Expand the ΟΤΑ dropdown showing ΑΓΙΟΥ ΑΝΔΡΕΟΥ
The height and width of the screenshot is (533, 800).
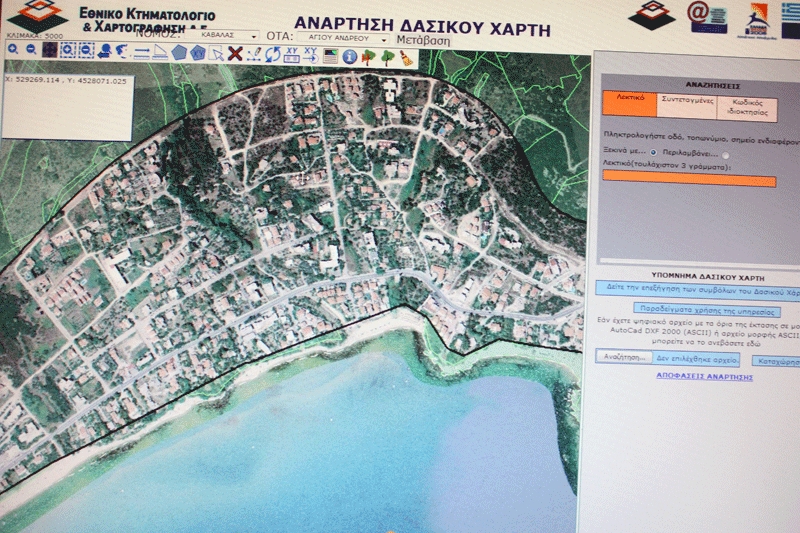pos(341,38)
